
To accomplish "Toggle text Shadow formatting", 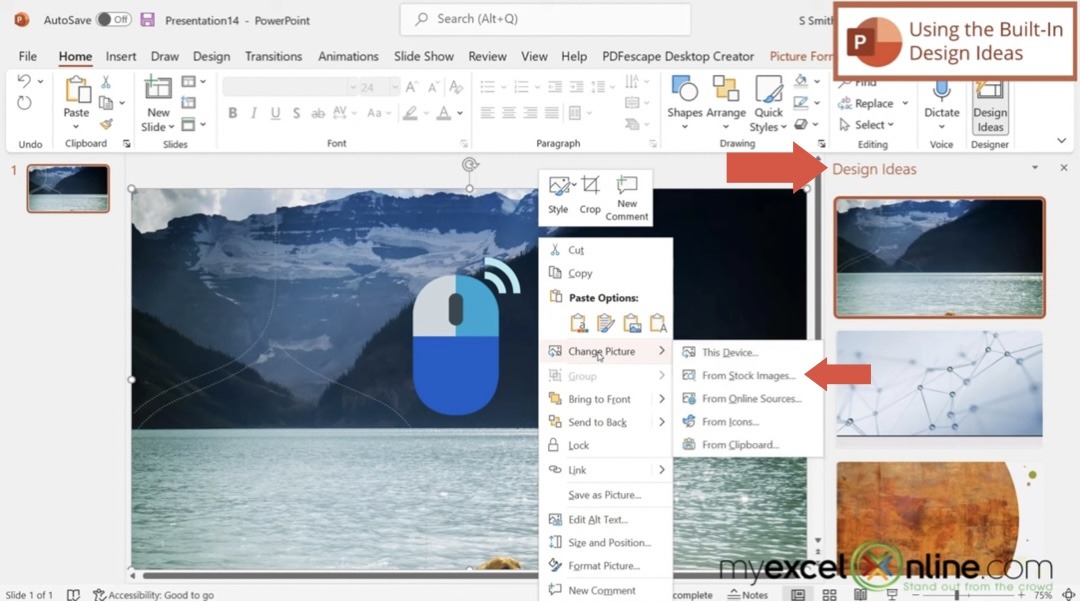I will pyautogui.click(x=296, y=113).
